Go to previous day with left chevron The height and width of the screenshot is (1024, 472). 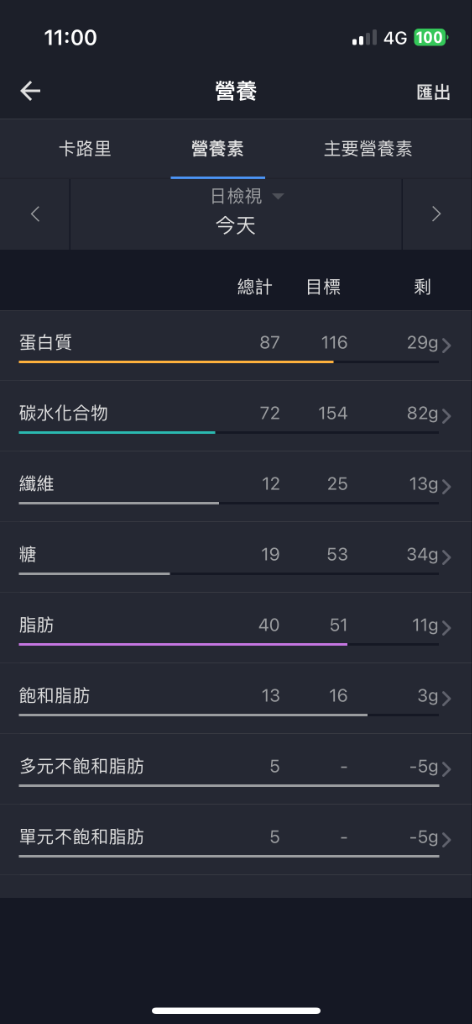tap(35, 214)
